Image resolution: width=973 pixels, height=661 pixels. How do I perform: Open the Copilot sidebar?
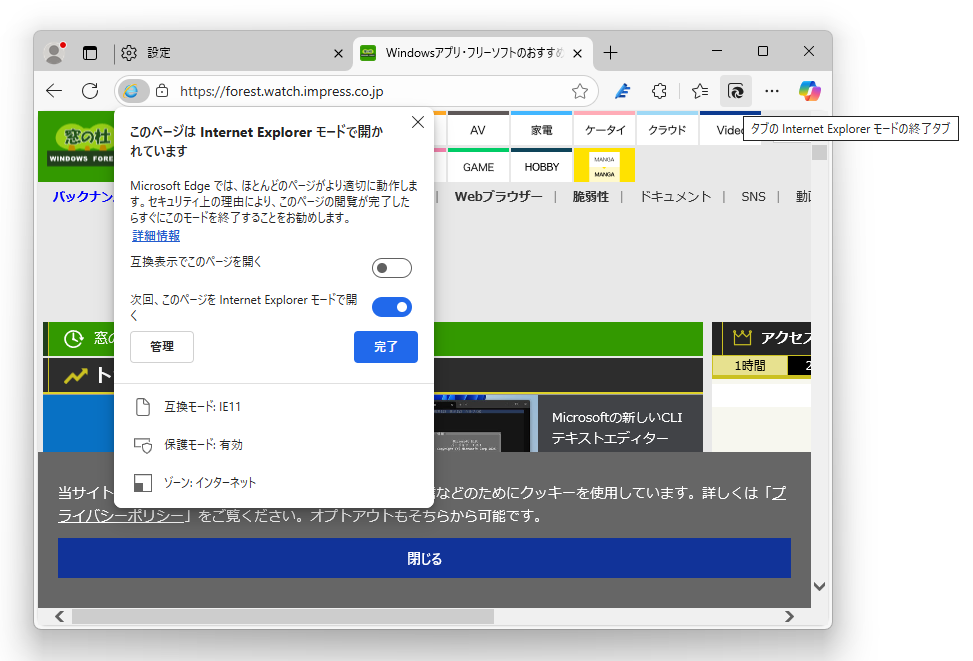[809, 90]
